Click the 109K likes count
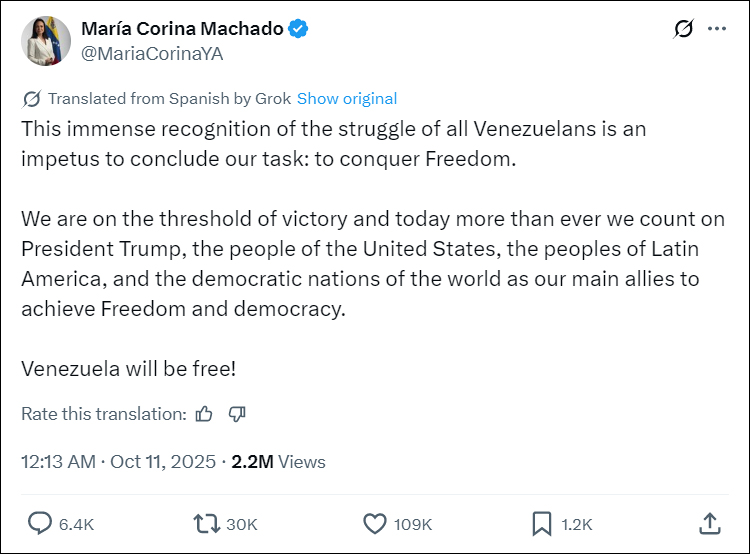 (412, 524)
